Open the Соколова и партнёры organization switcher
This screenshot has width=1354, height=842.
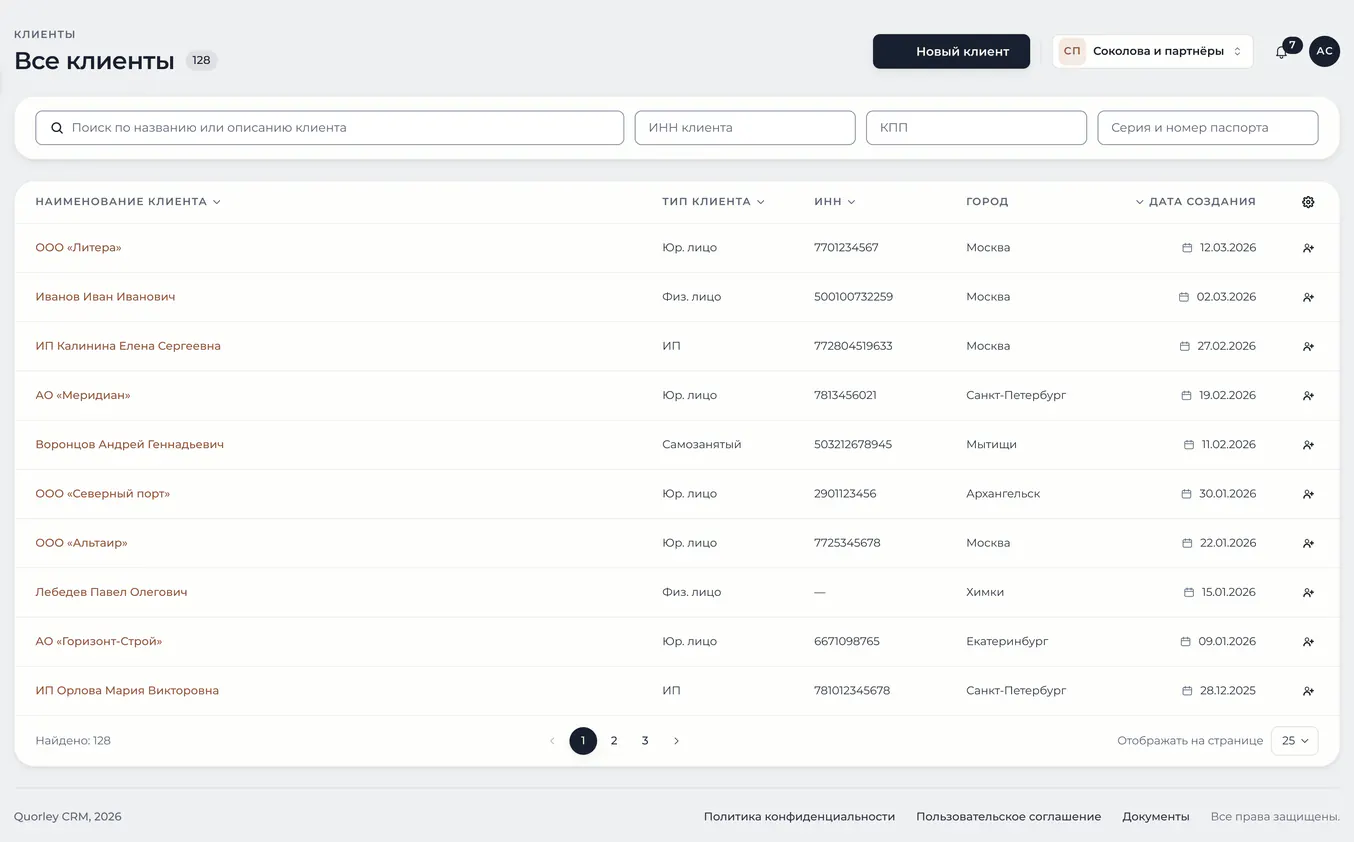click(1152, 51)
